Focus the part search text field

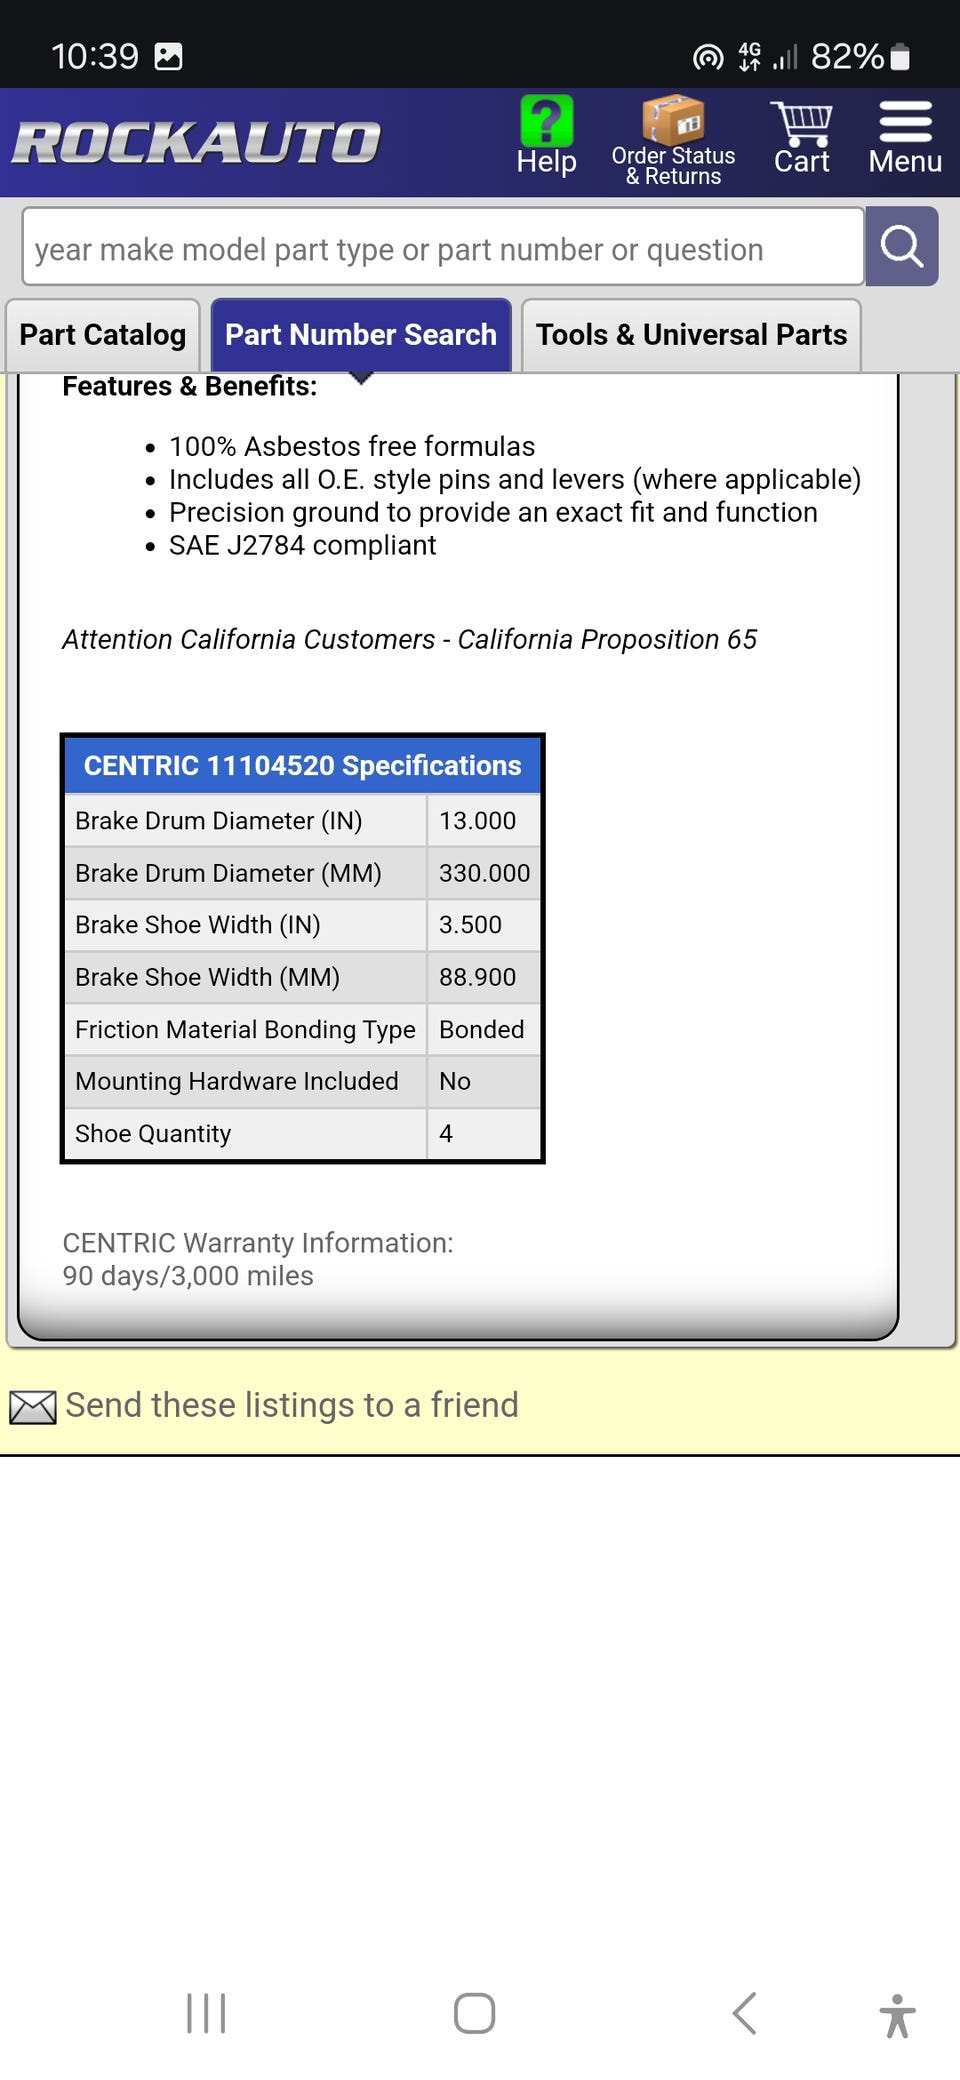tap(443, 249)
